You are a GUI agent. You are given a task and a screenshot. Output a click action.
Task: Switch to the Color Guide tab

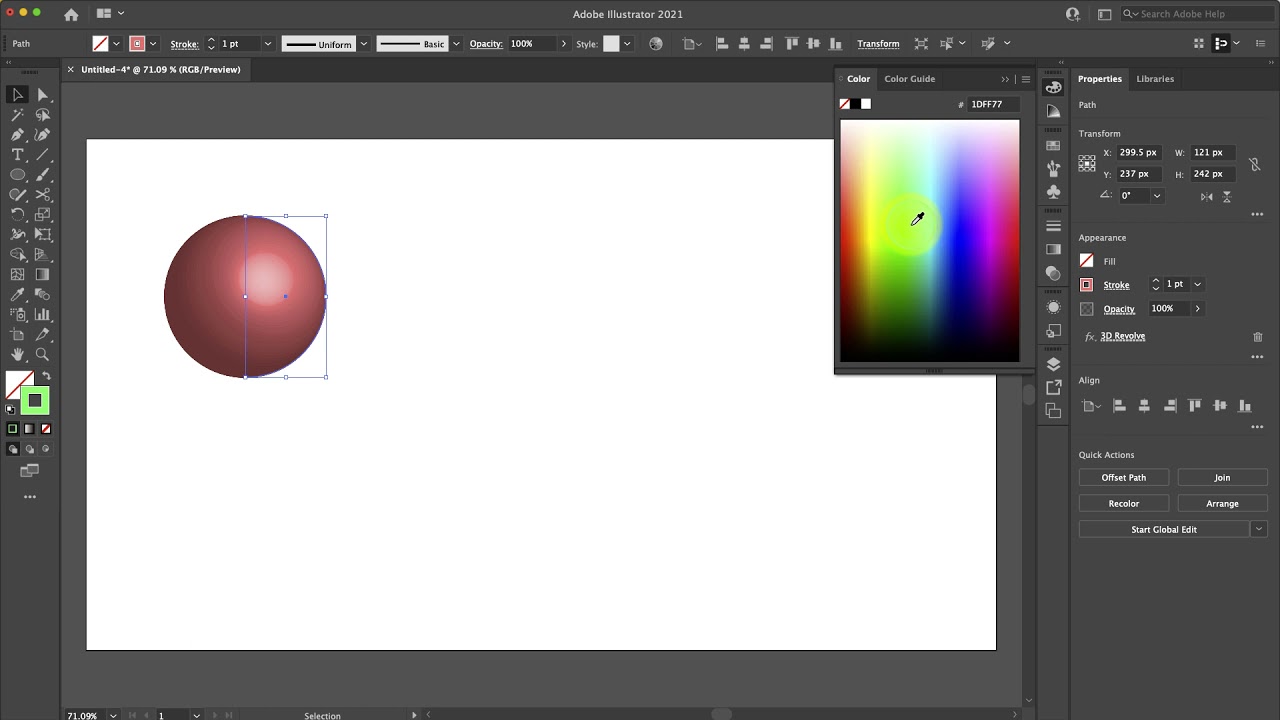pyautogui.click(x=909, y=79)
